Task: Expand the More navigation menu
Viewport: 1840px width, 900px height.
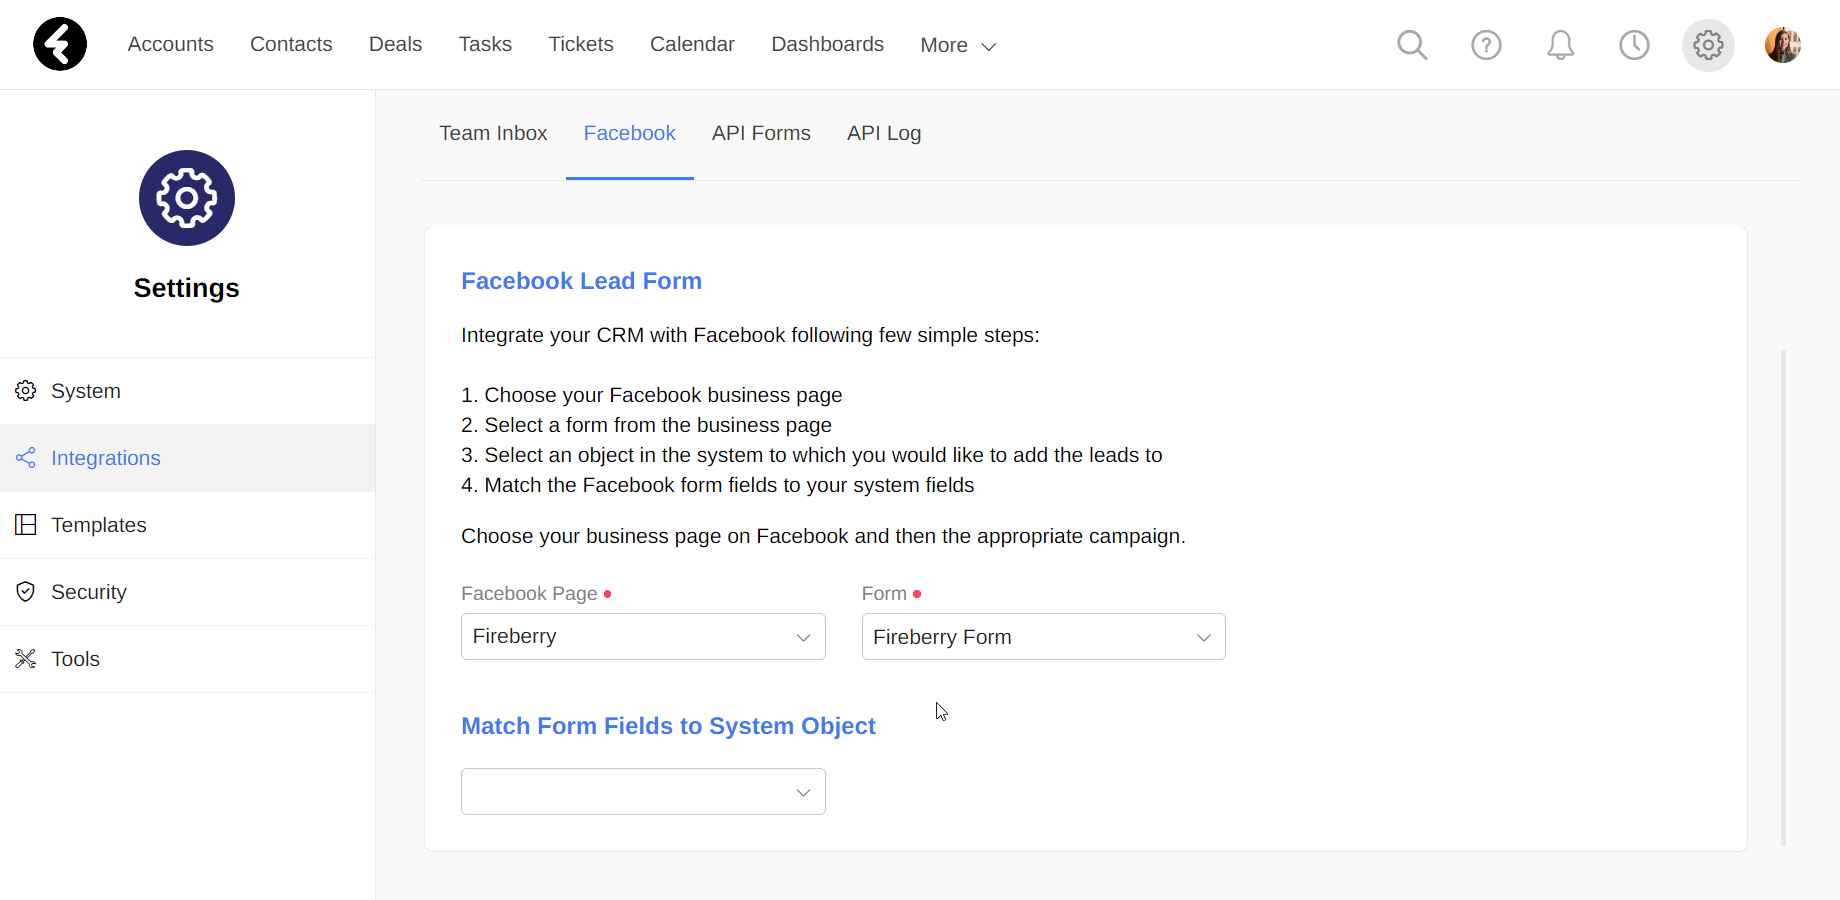Action: pyautogui.click(x=958, y=45)
